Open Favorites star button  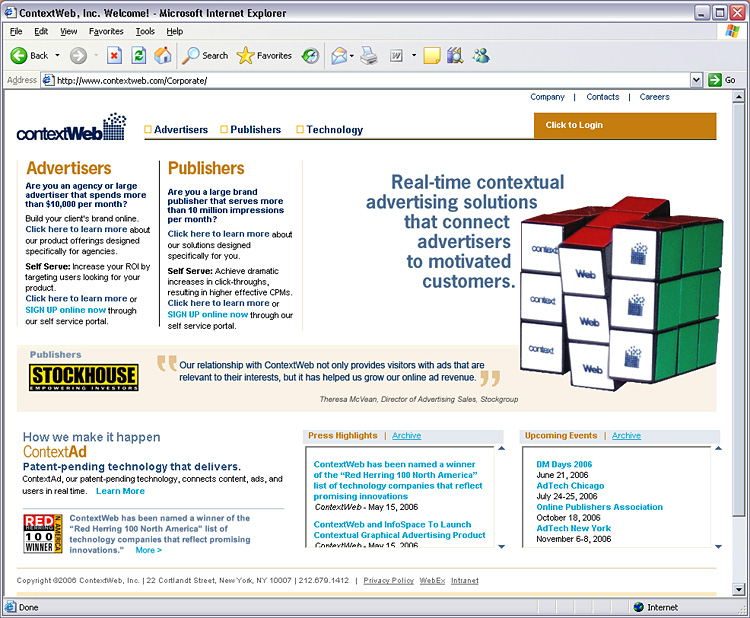(x=264, y=55)
